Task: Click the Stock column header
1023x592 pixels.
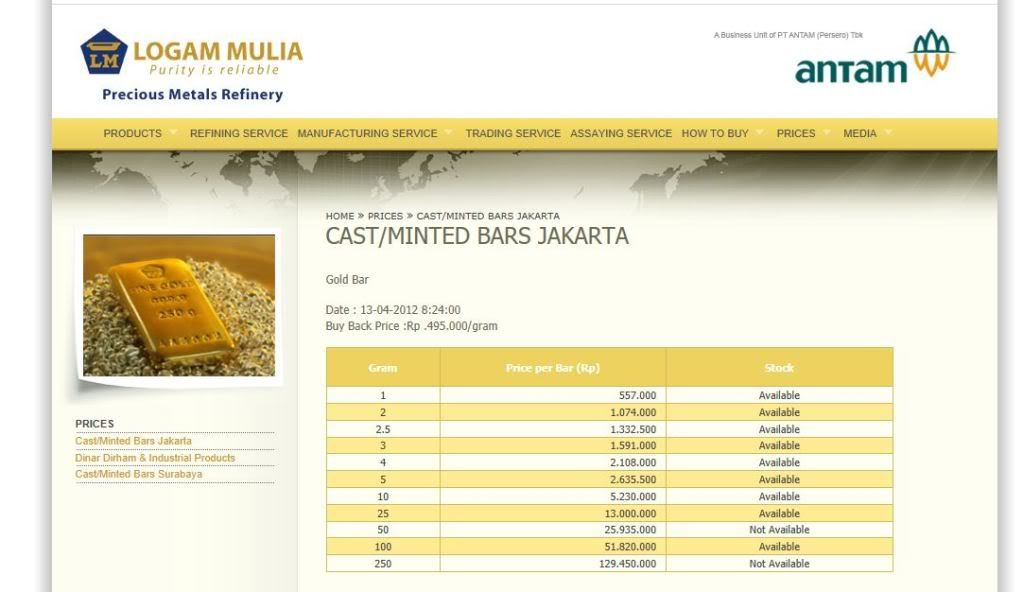Action: point(779,368)
